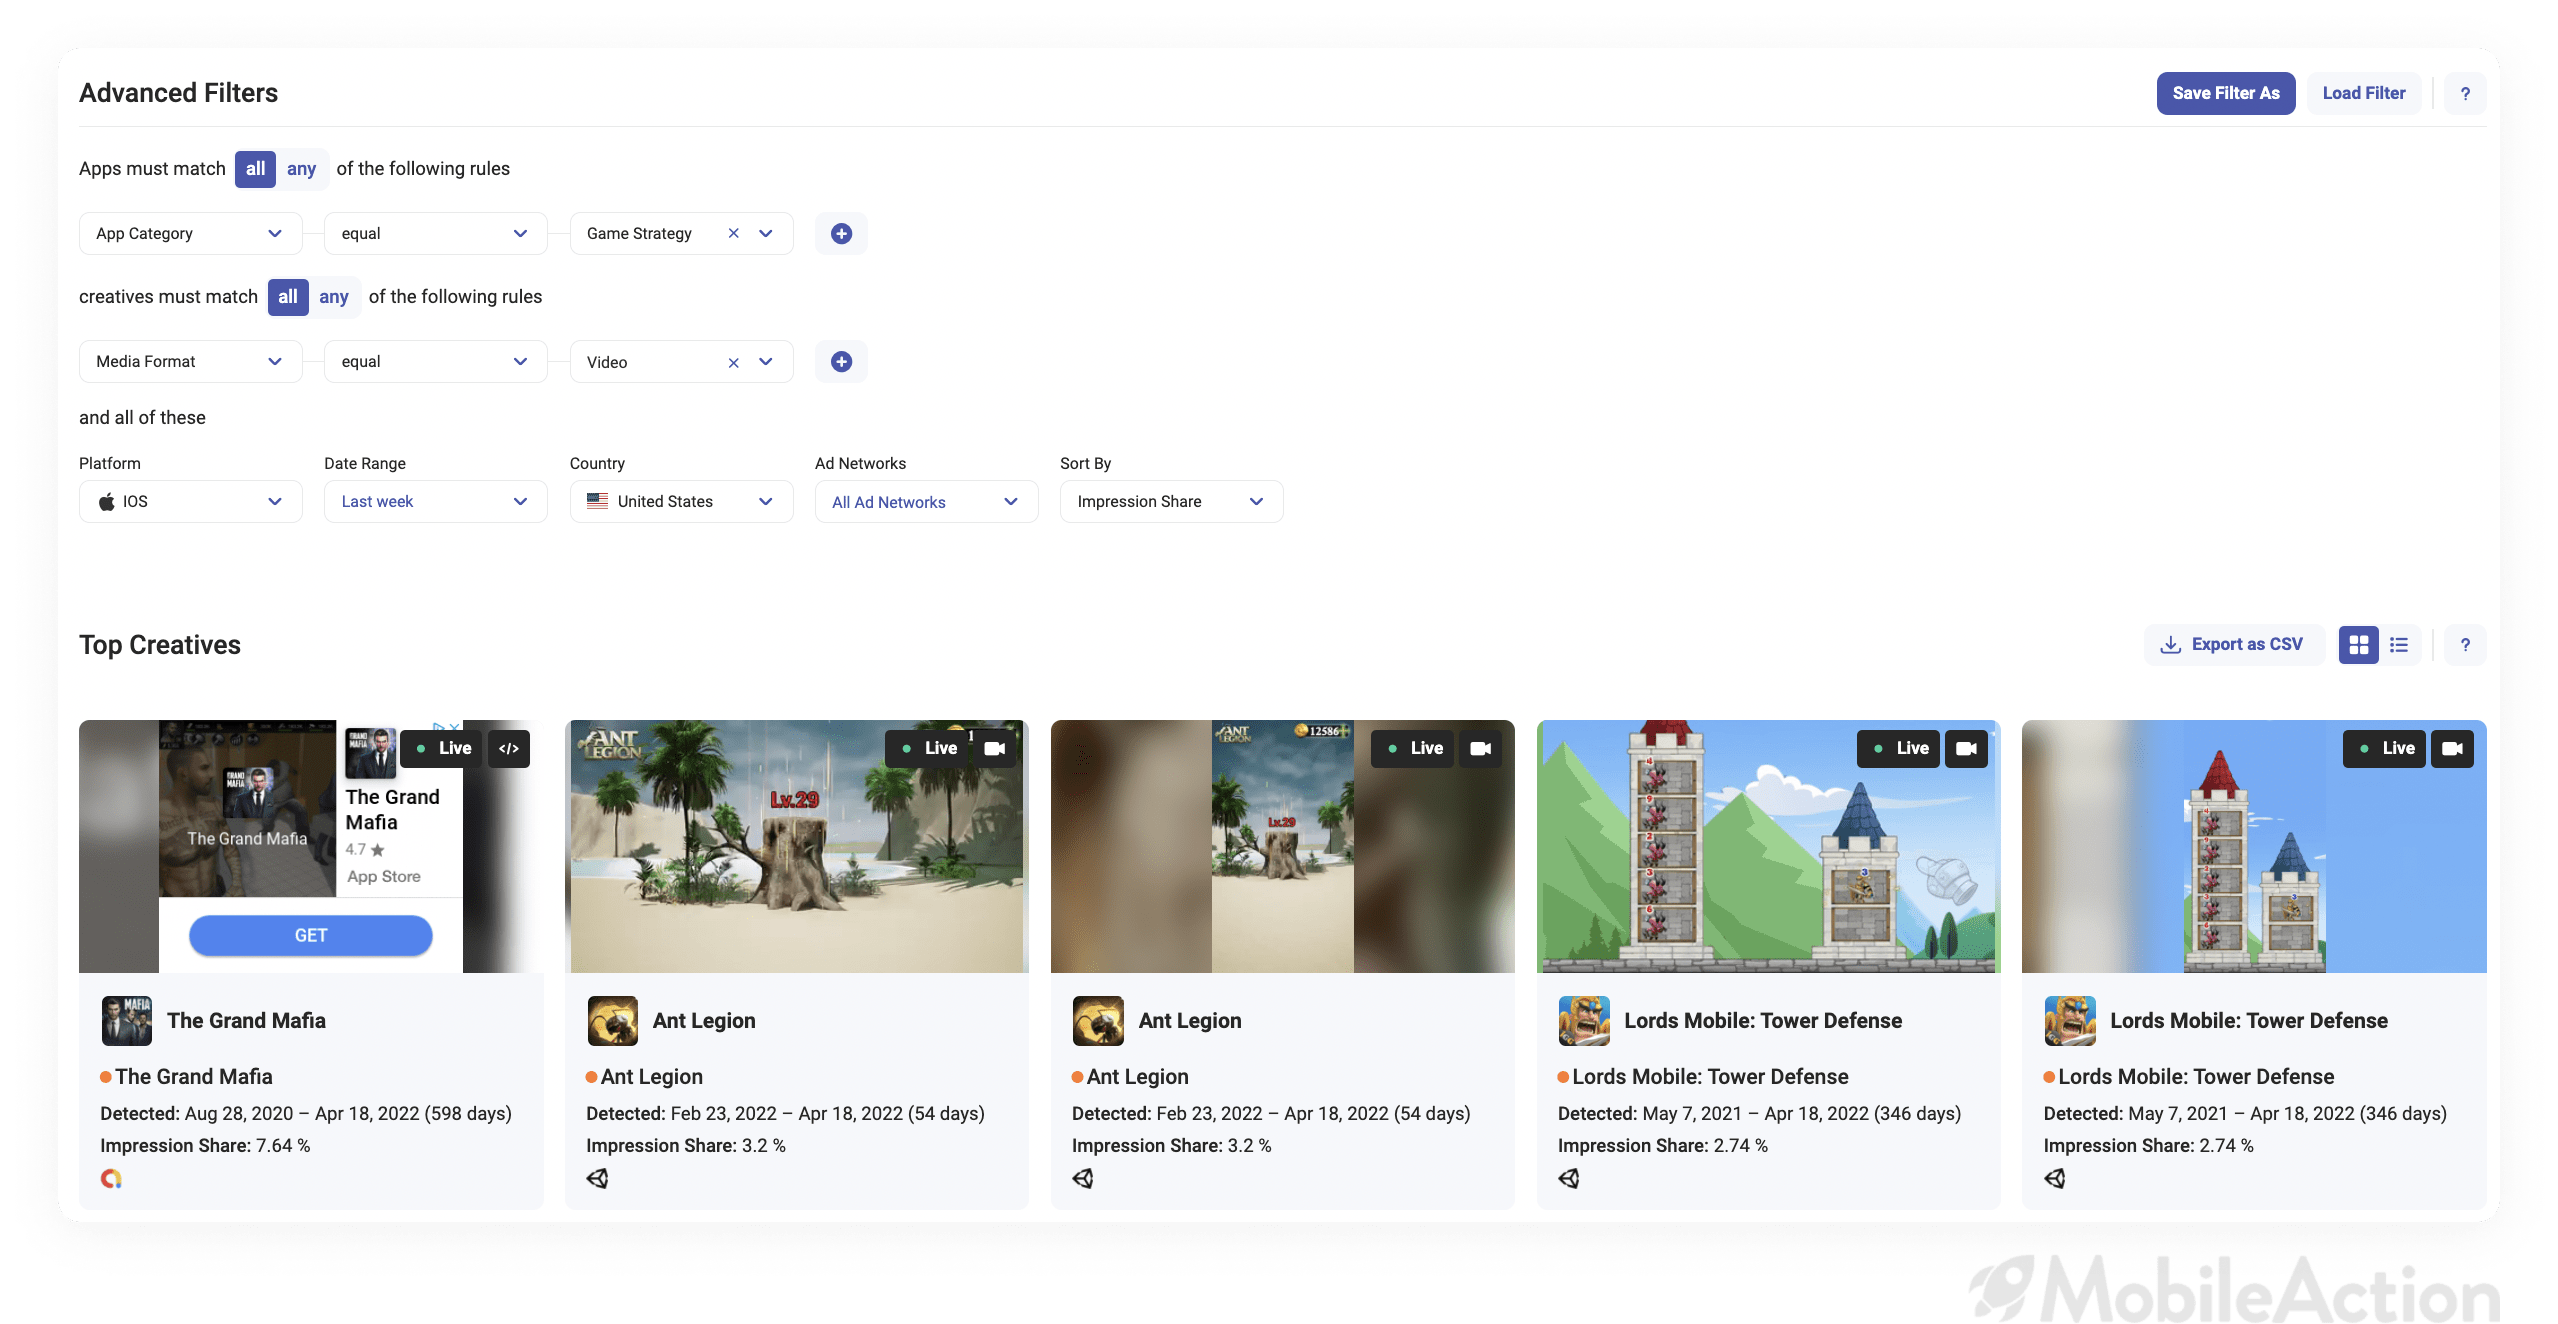Click first Lords Mobile app icon

[x=1584, y=1020]
